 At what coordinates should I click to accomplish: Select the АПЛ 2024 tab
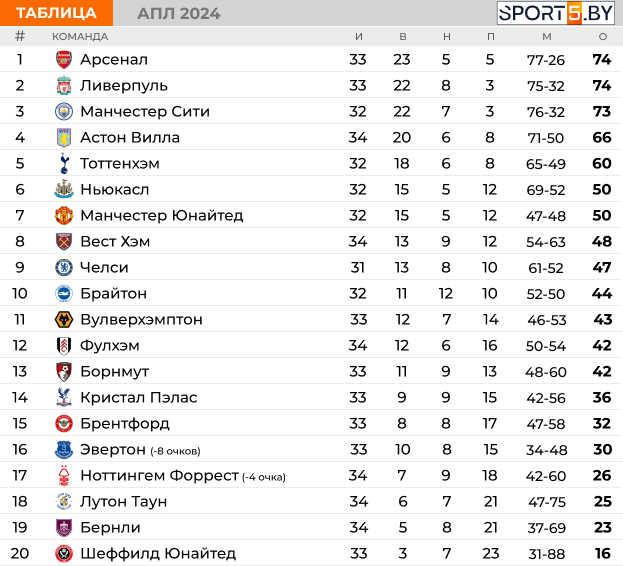pyautogui.click(x=179, y=14)
